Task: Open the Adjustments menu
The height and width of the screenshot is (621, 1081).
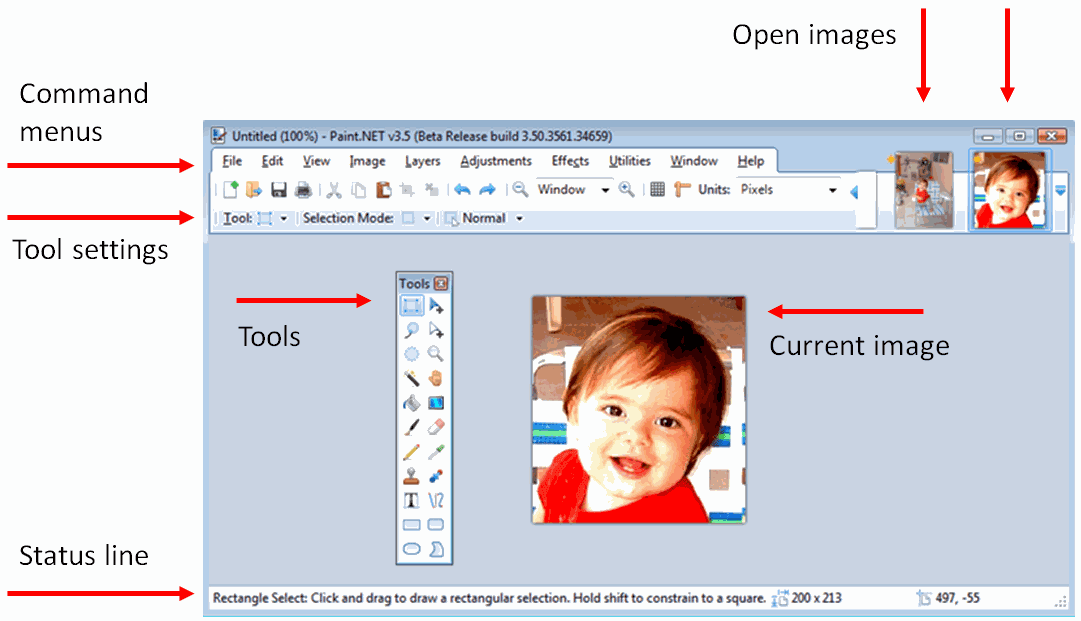Action: [x=496, y=161]
